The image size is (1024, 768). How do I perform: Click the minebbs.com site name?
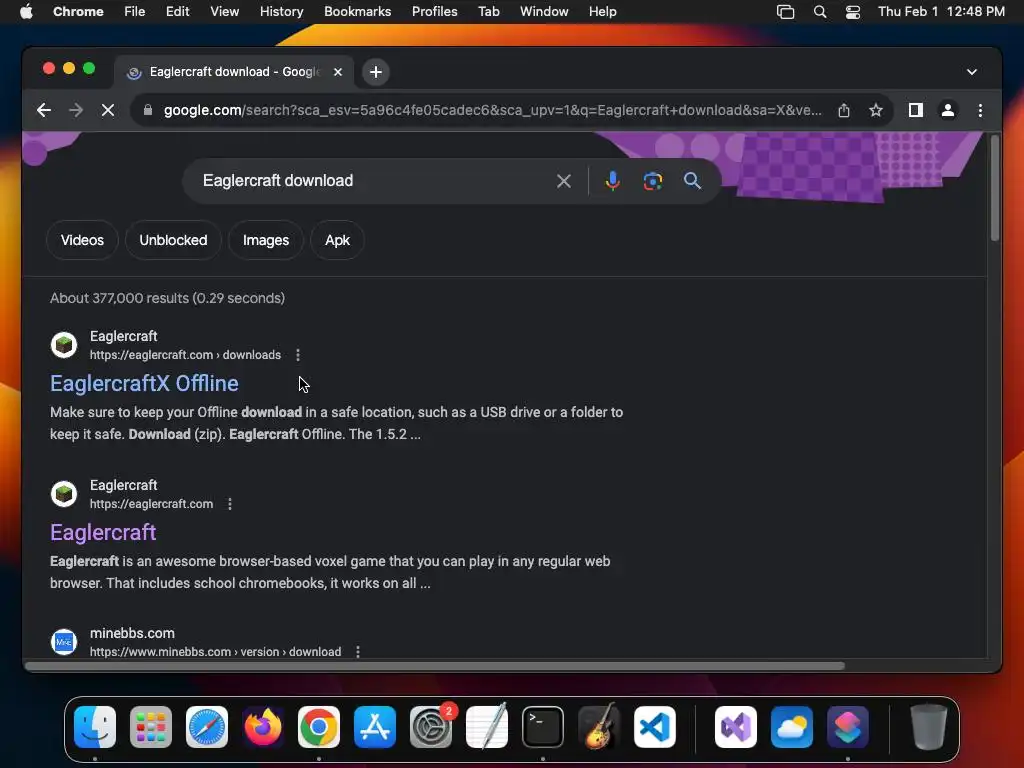(132, 633)
